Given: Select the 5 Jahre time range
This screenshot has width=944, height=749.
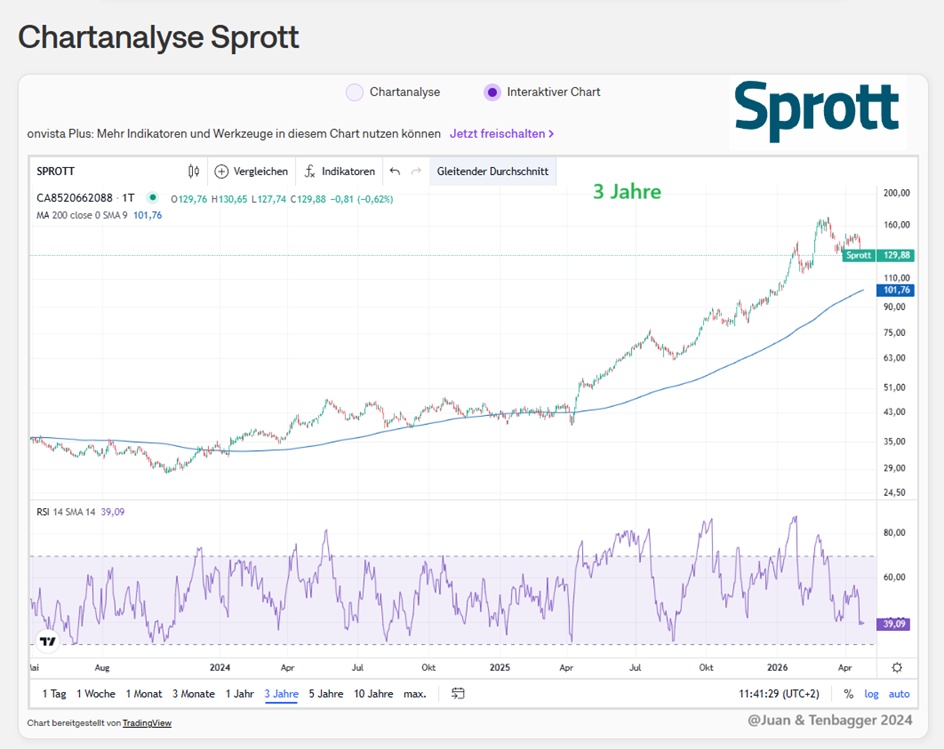Looking at the screenshot, I should [326, 694].
